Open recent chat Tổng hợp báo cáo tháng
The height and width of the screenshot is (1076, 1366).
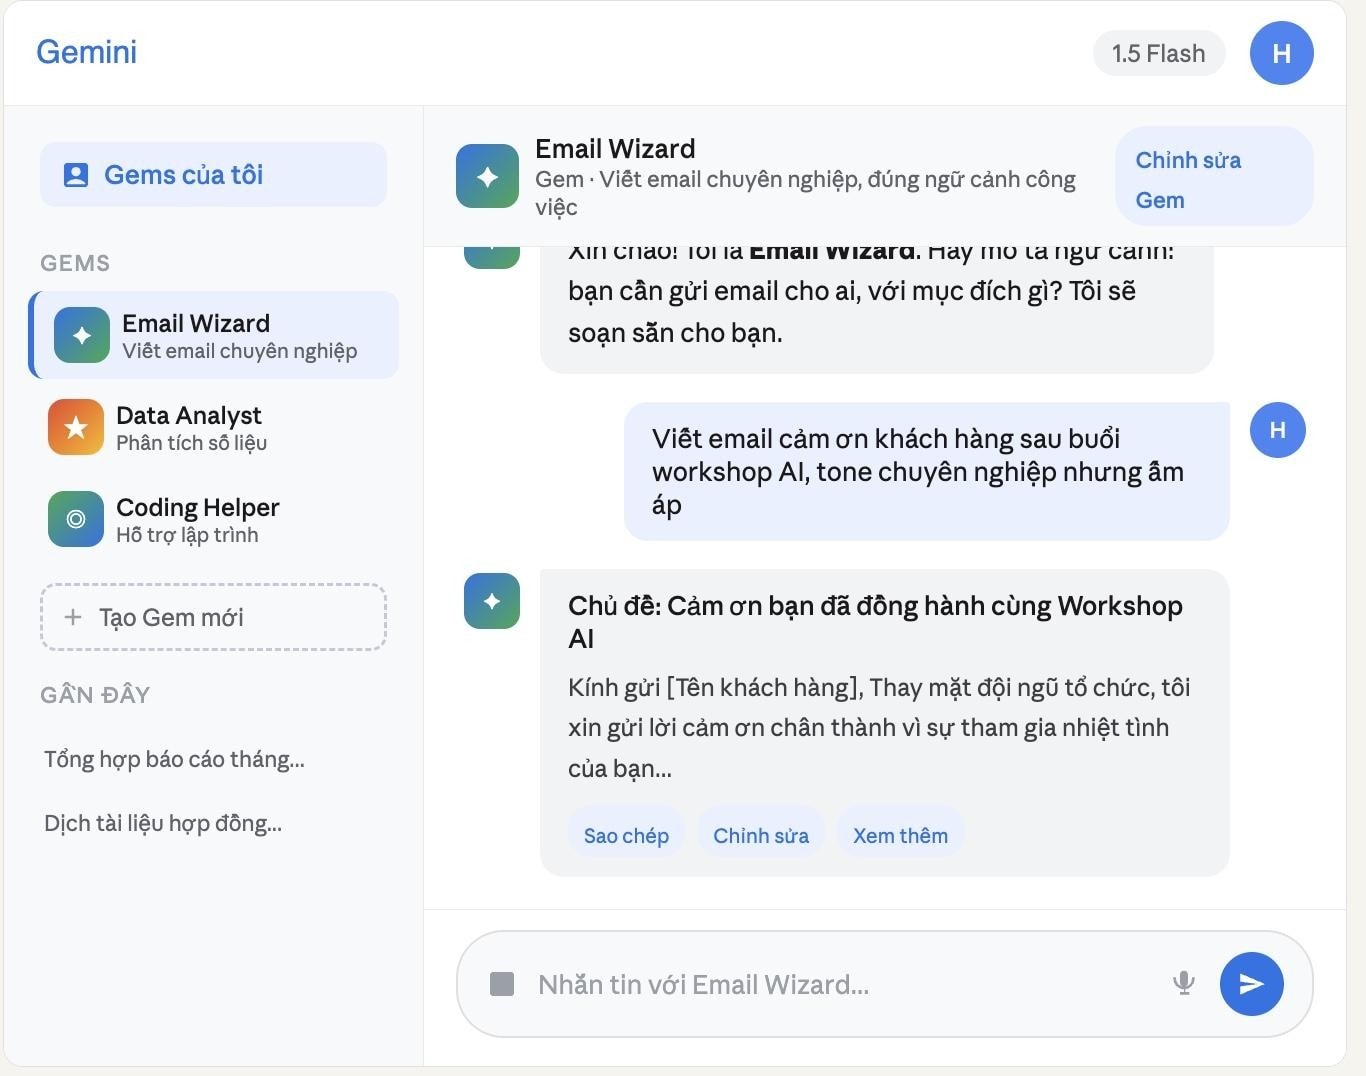coord(175,759)
